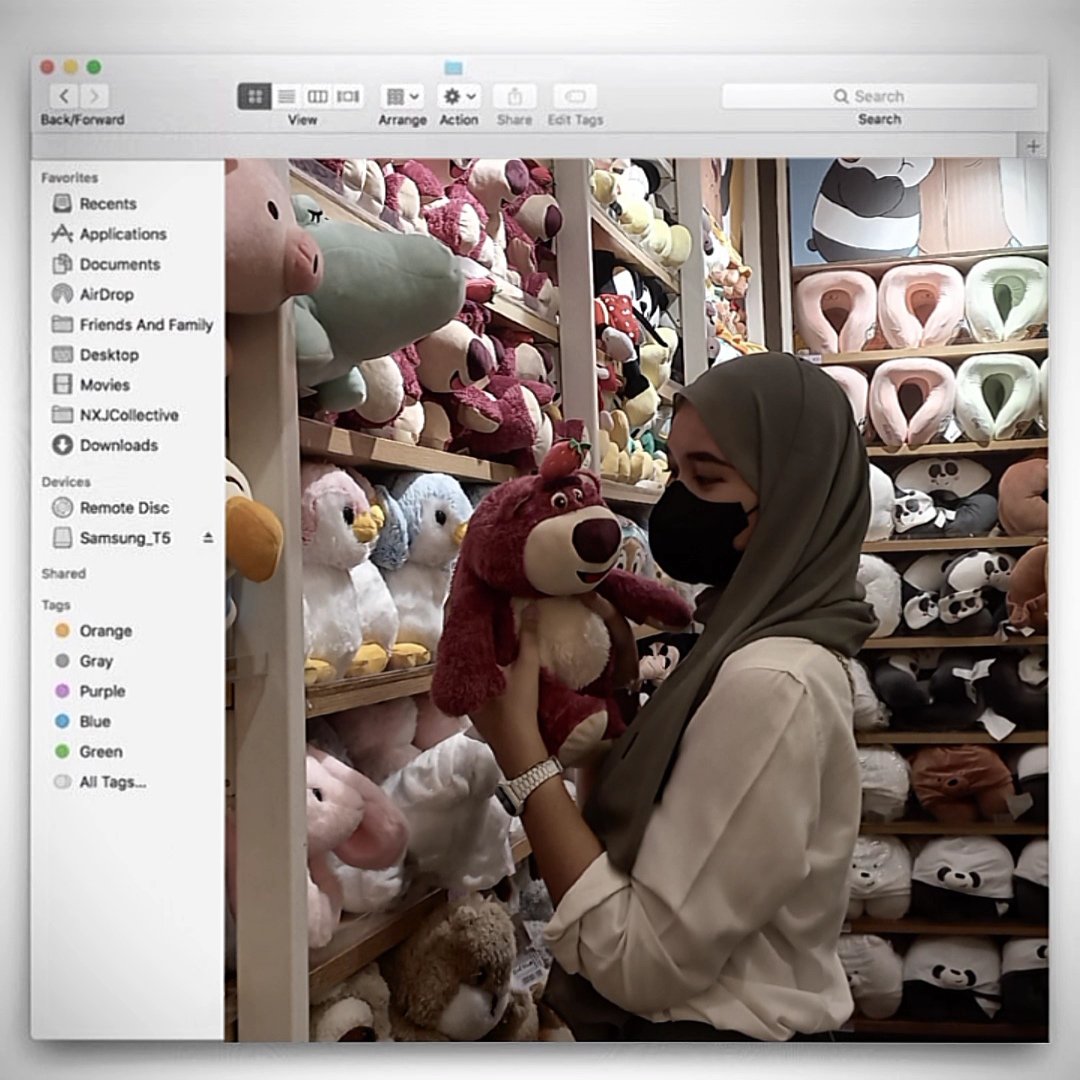Show All Tags list
The height and width of the screenshot is (1080, 1080).
click(x=100, y=782)
